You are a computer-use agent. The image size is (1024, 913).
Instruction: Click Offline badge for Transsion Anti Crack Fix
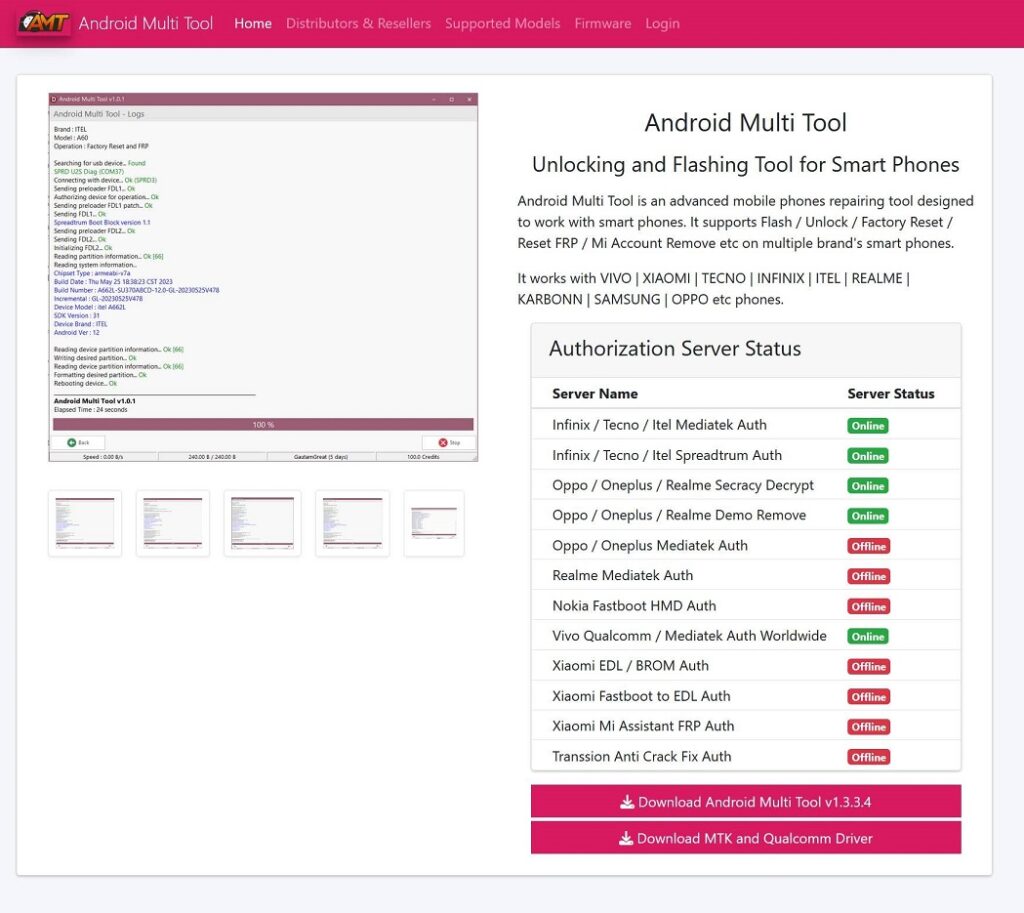pyautogui.click(x=869, y=757)
